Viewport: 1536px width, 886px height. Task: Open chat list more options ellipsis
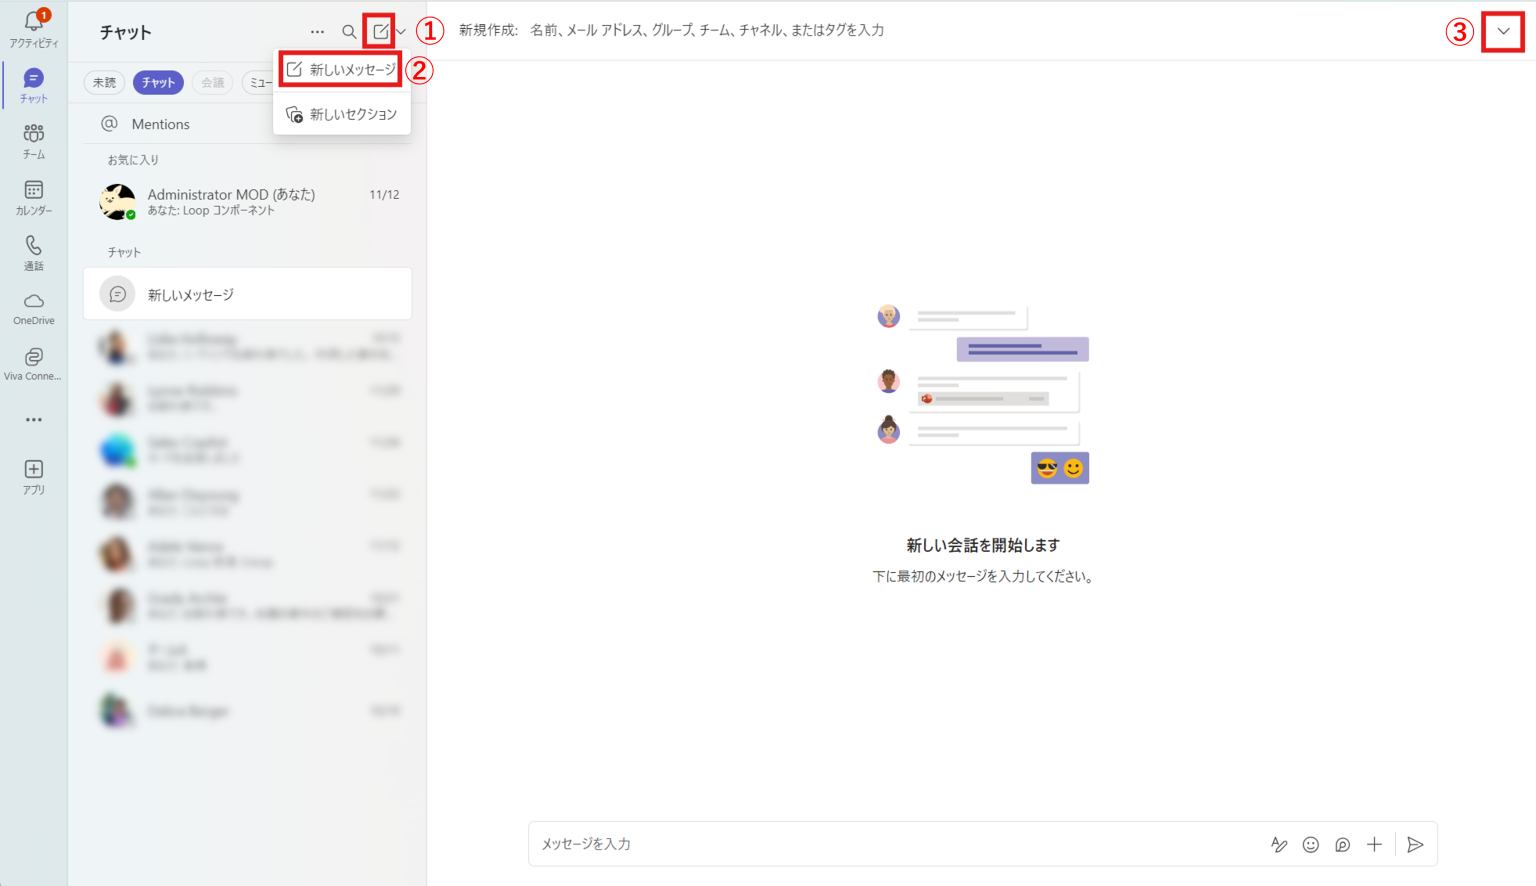tap(317, 32)
